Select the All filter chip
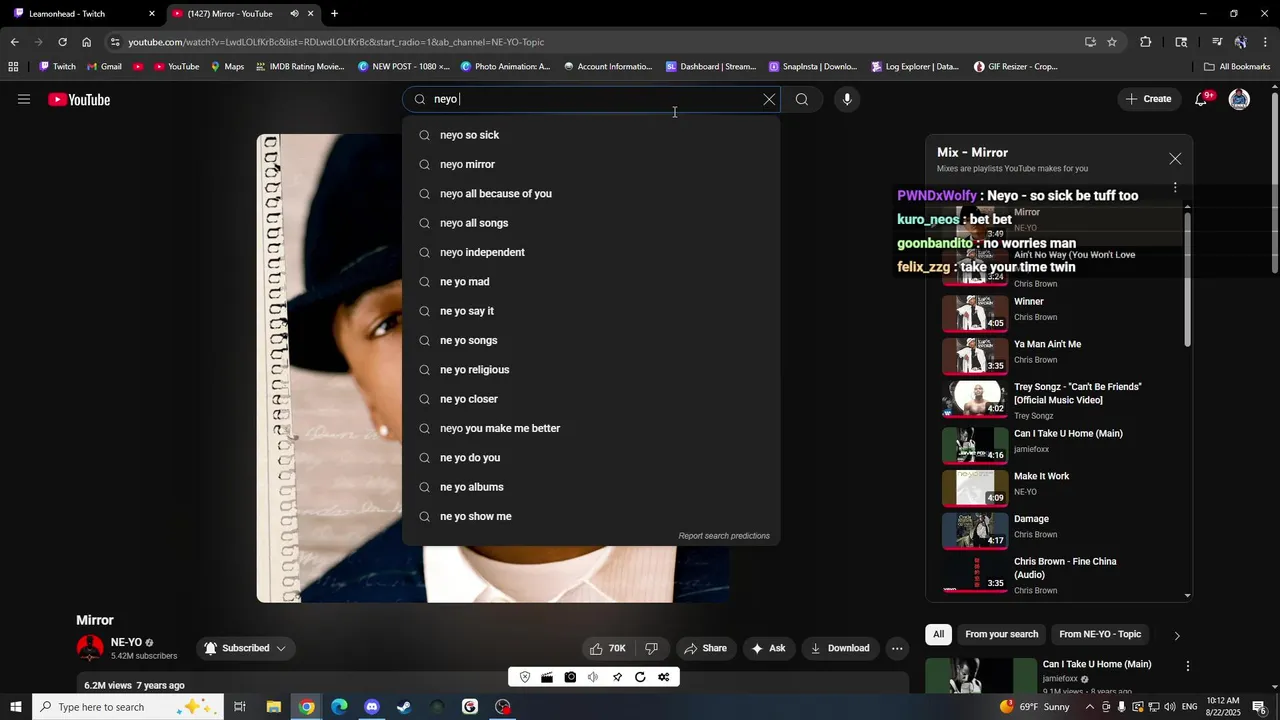1280x720 pixels. 938,634
